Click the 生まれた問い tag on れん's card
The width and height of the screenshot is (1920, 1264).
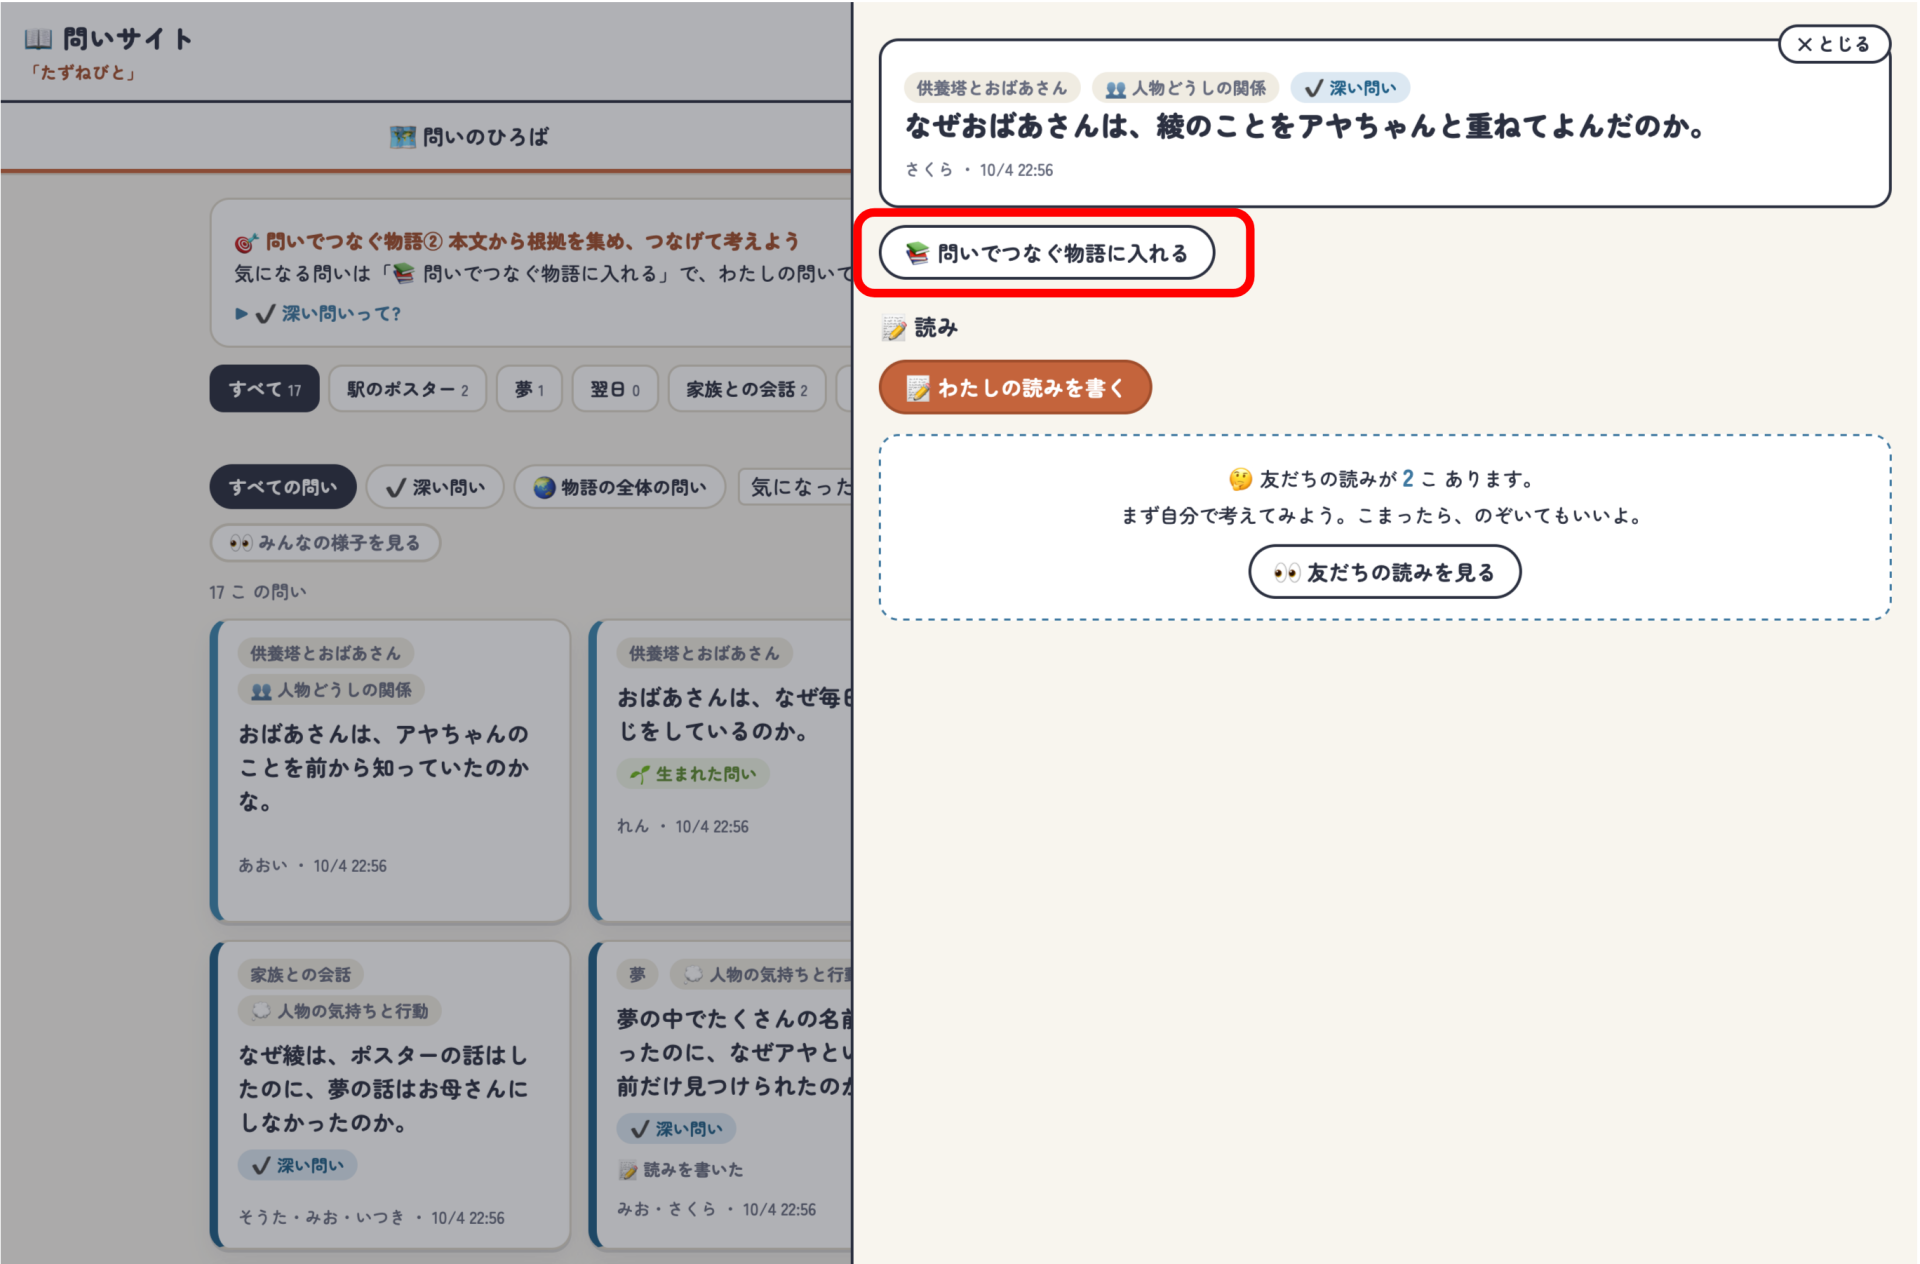(693, 774)
